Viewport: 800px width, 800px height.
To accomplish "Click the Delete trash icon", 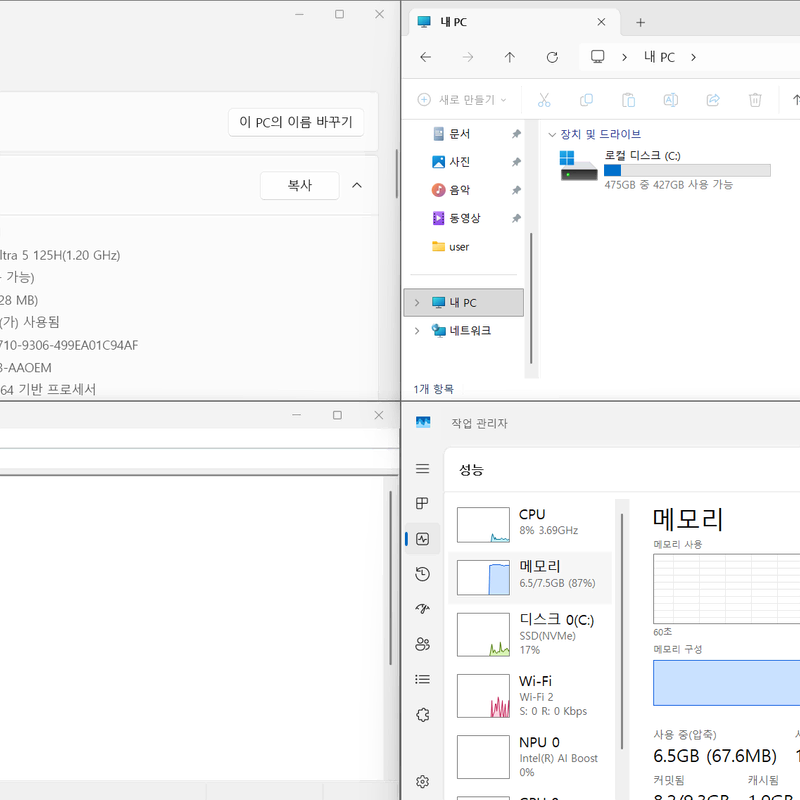I will coord(755,100).
